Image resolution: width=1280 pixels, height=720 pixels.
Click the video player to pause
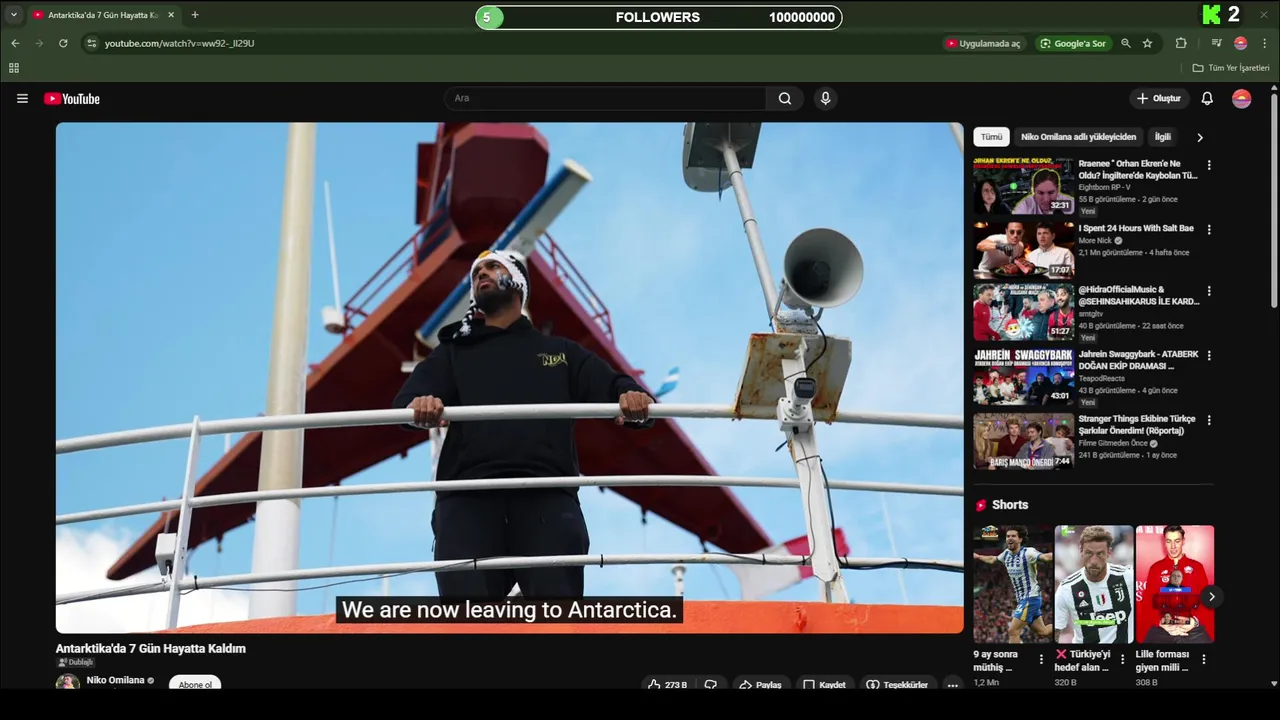click(x=509, y=378)
